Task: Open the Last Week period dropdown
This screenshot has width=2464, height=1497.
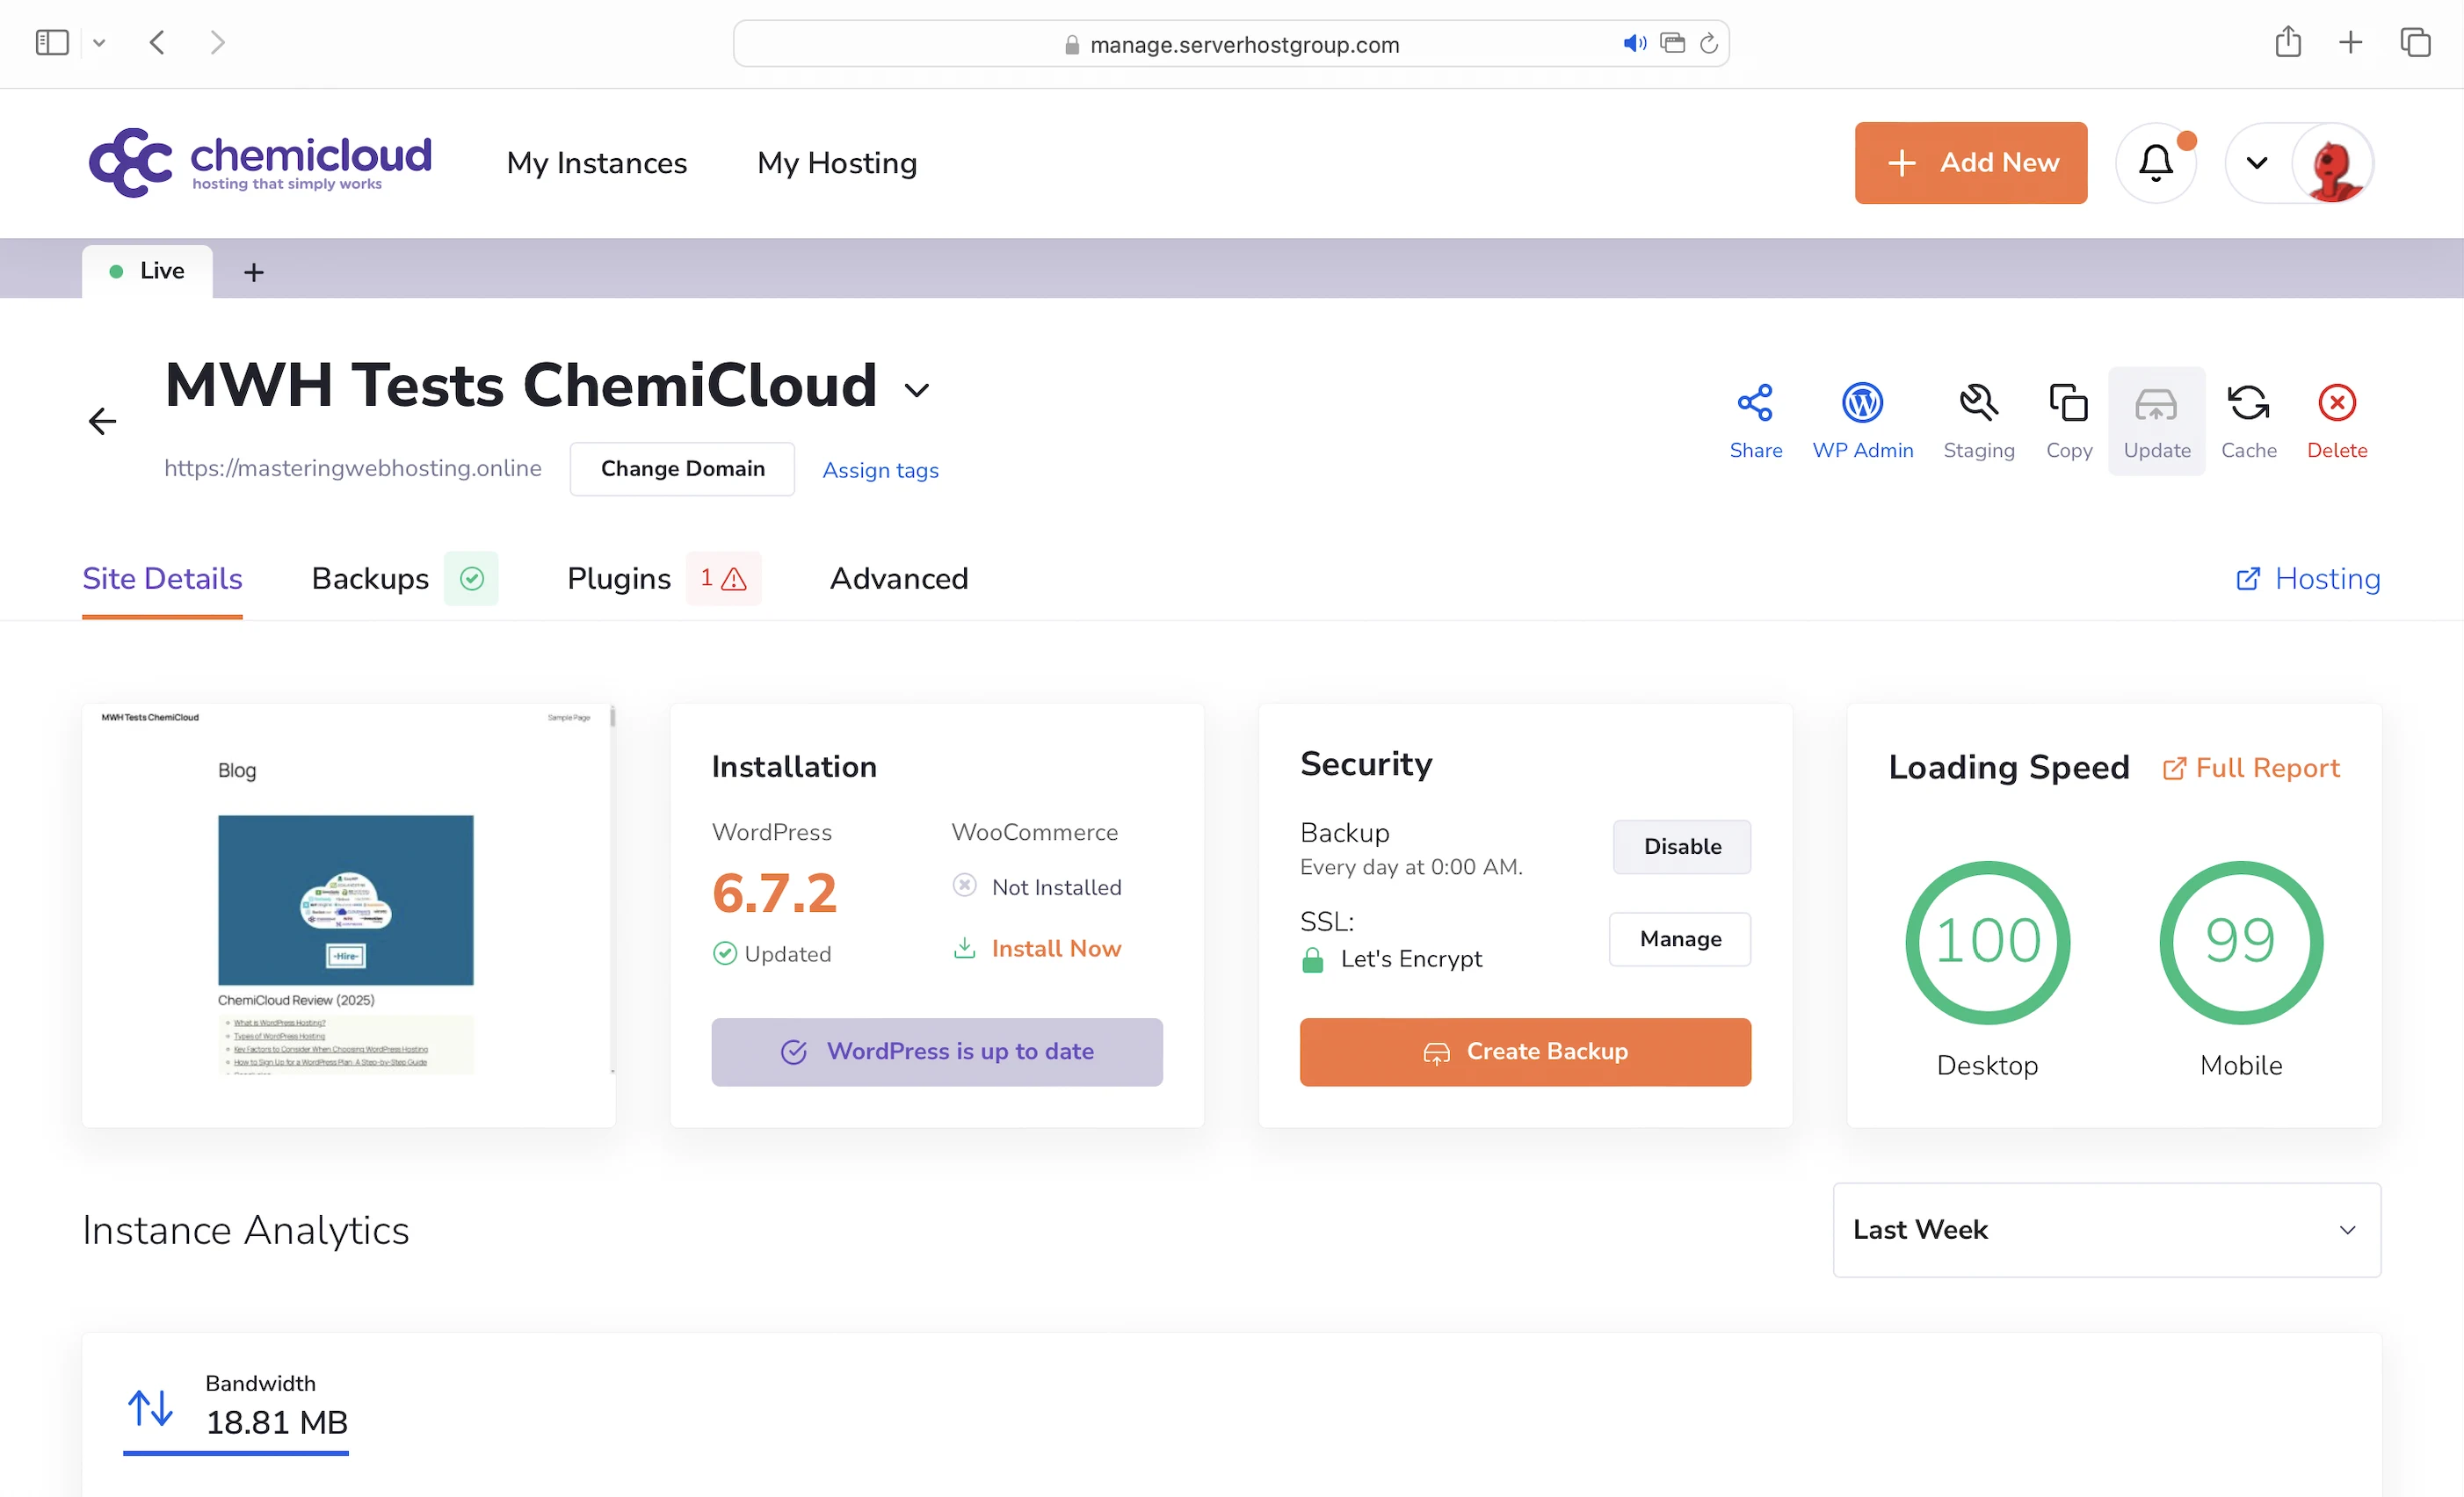Action: 2105,1229
